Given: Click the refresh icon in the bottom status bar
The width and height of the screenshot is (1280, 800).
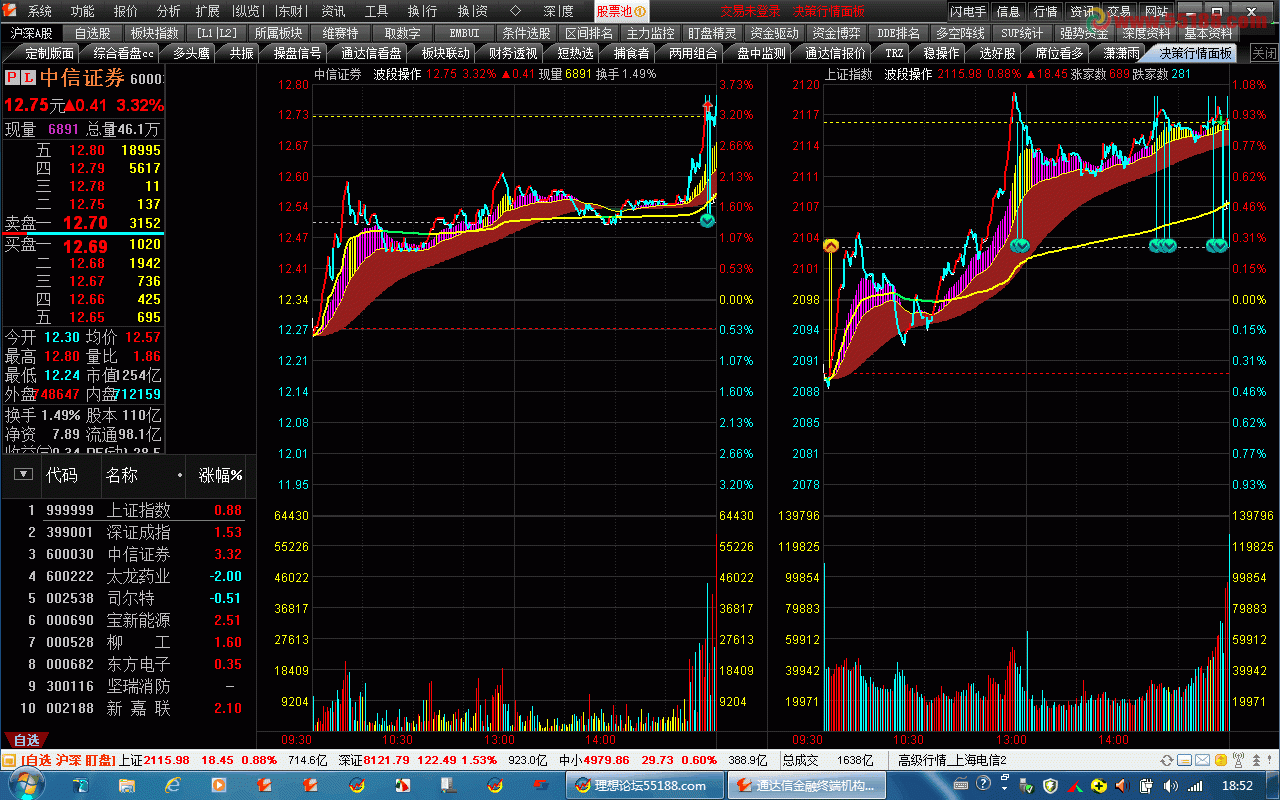Looking at the screenshot, I should click(x=1168, y=761).
